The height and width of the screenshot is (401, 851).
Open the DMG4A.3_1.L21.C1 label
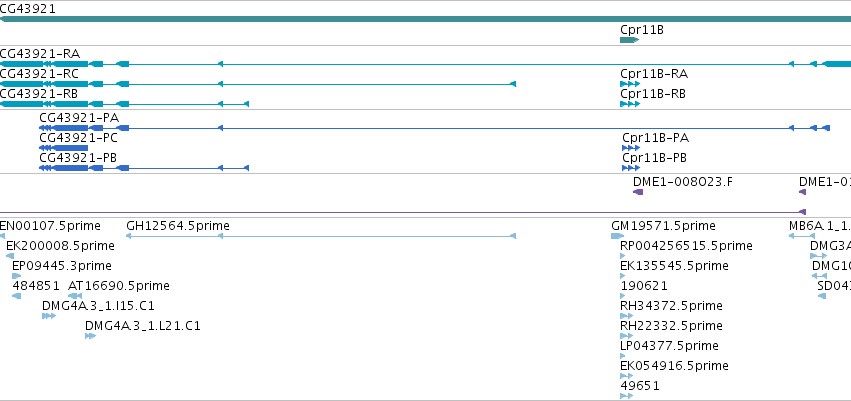[143, 326]
